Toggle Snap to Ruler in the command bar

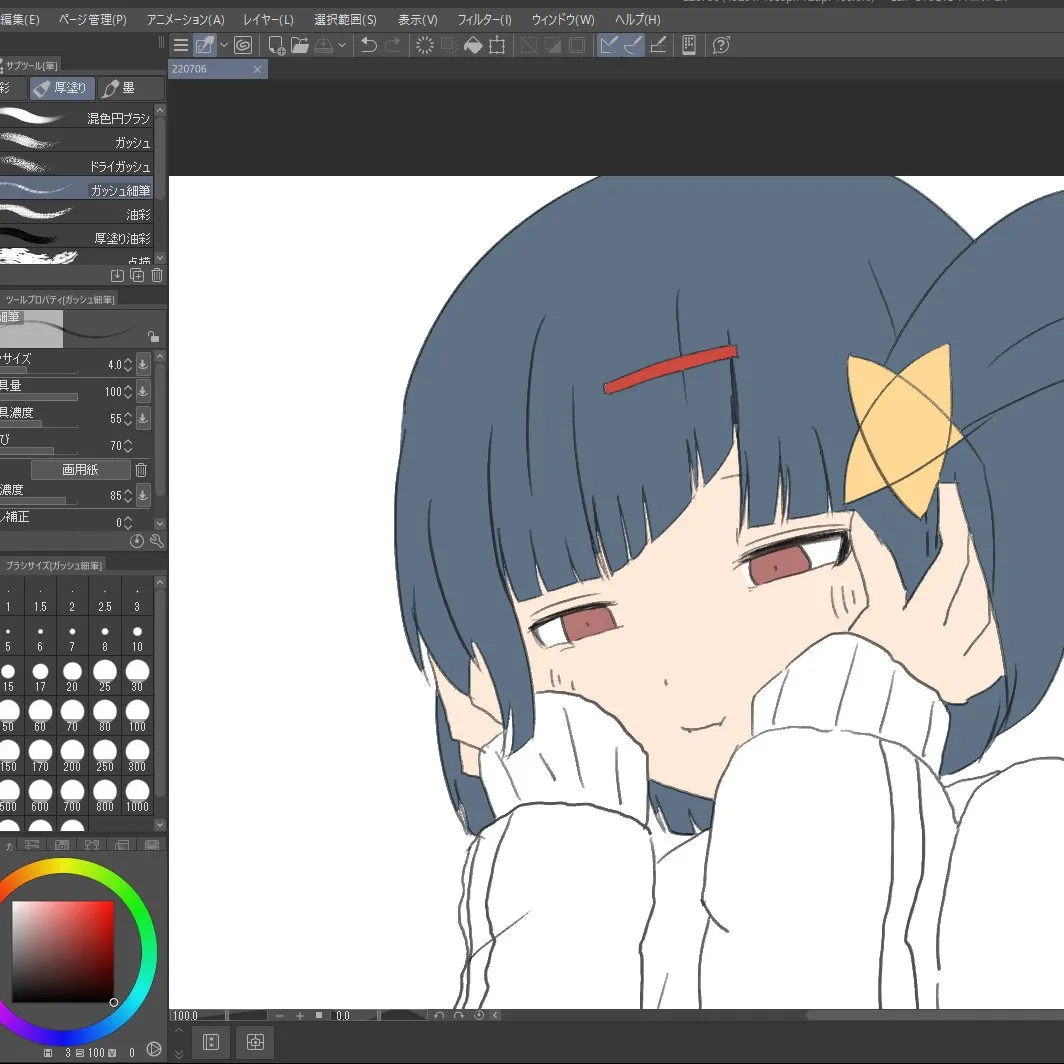(608, 45)
